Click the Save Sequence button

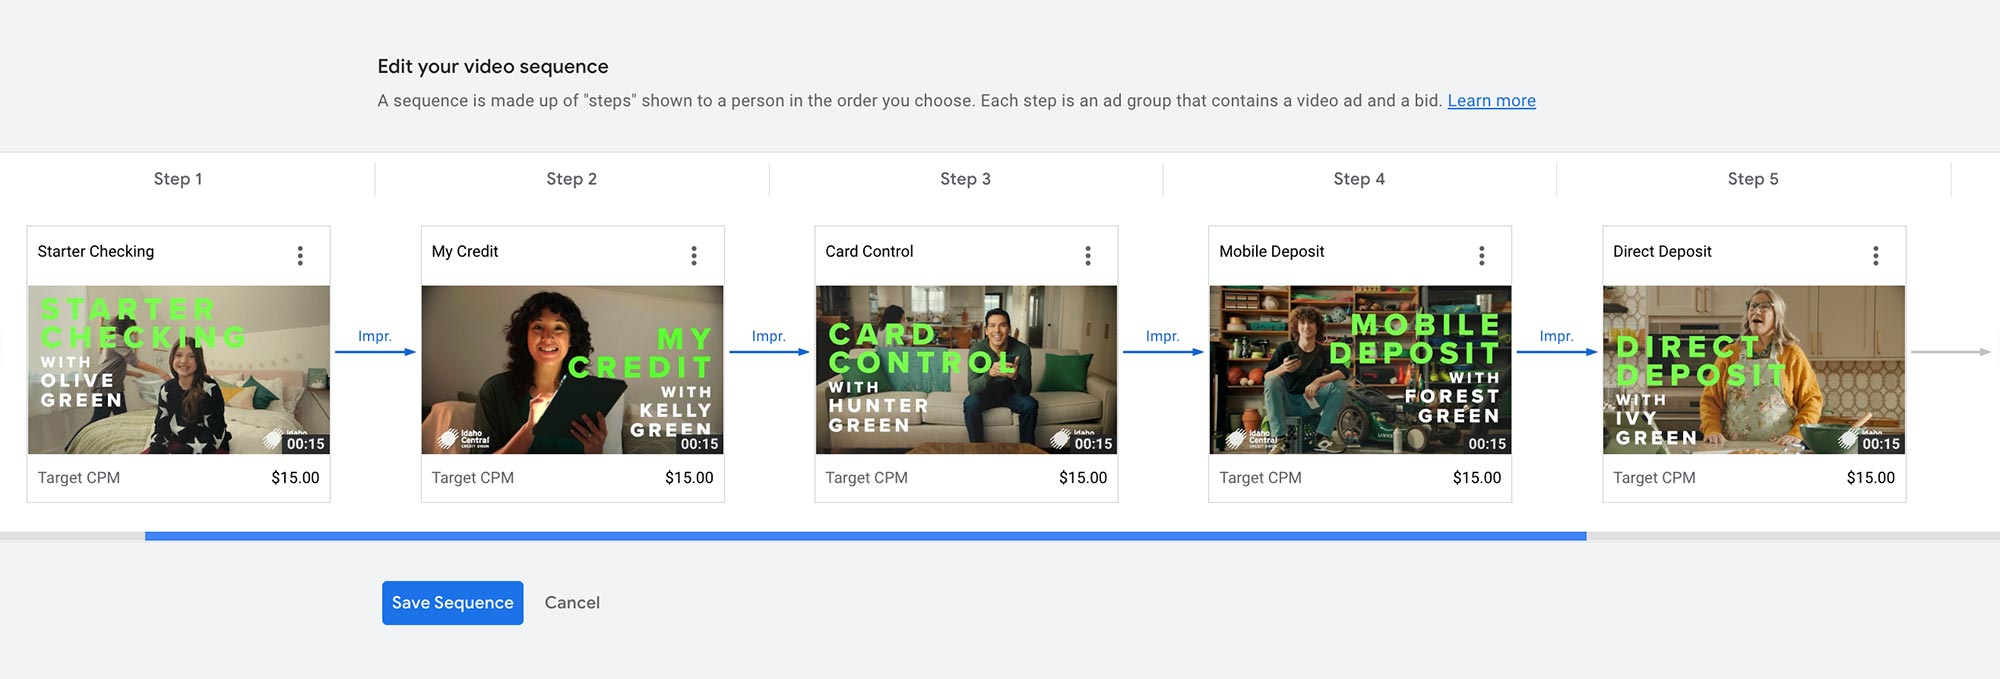(452, 603)
